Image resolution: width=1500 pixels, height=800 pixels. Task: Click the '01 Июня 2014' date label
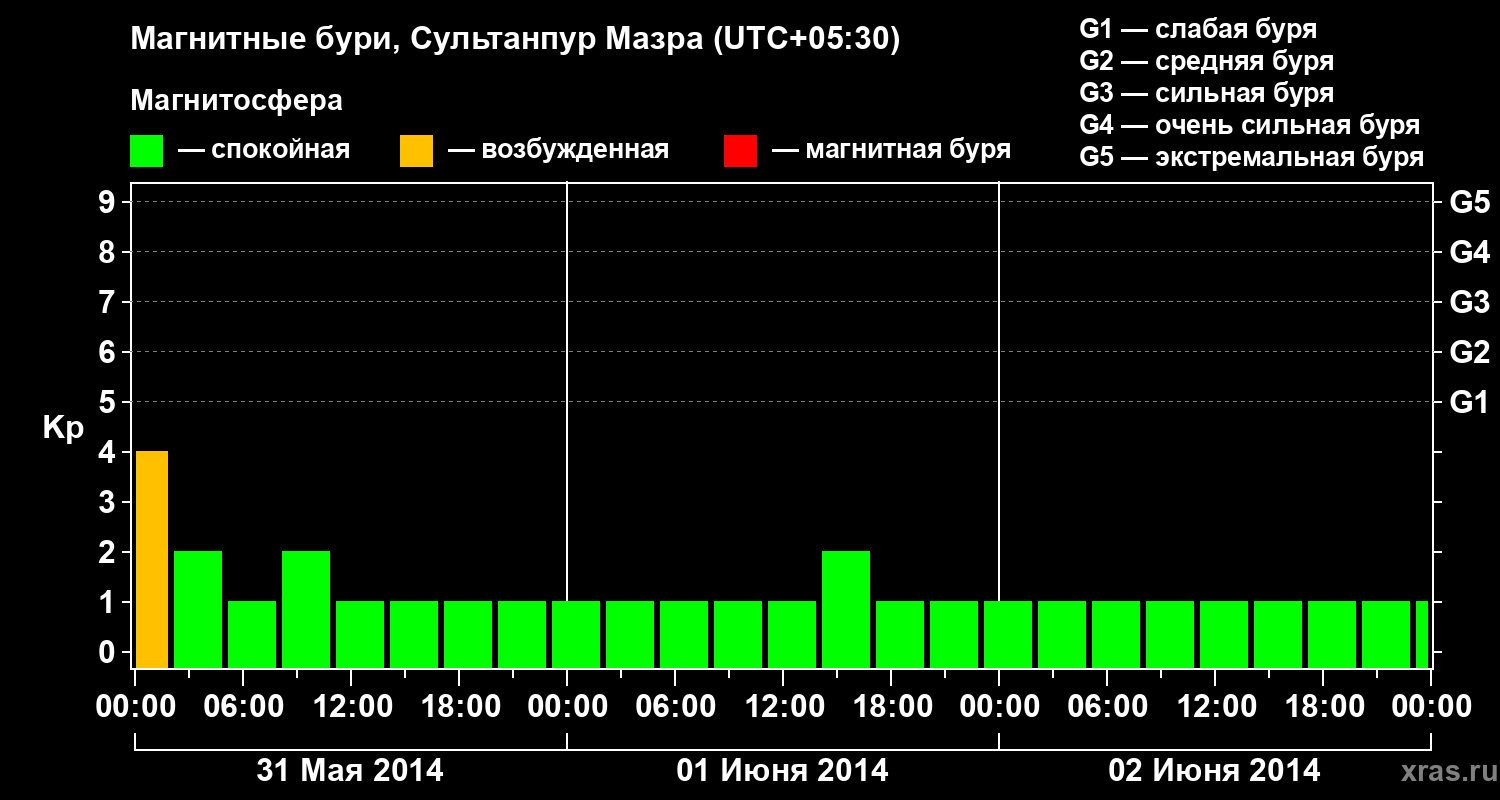(x=782, y=770)
